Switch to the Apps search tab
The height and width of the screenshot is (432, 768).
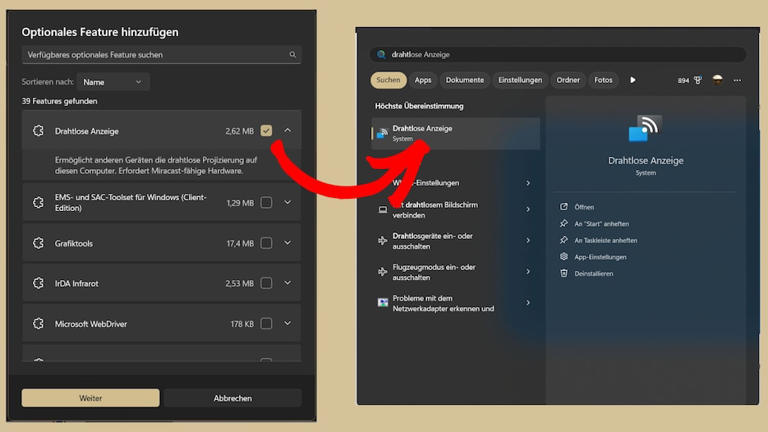click(x=423, y=80)
